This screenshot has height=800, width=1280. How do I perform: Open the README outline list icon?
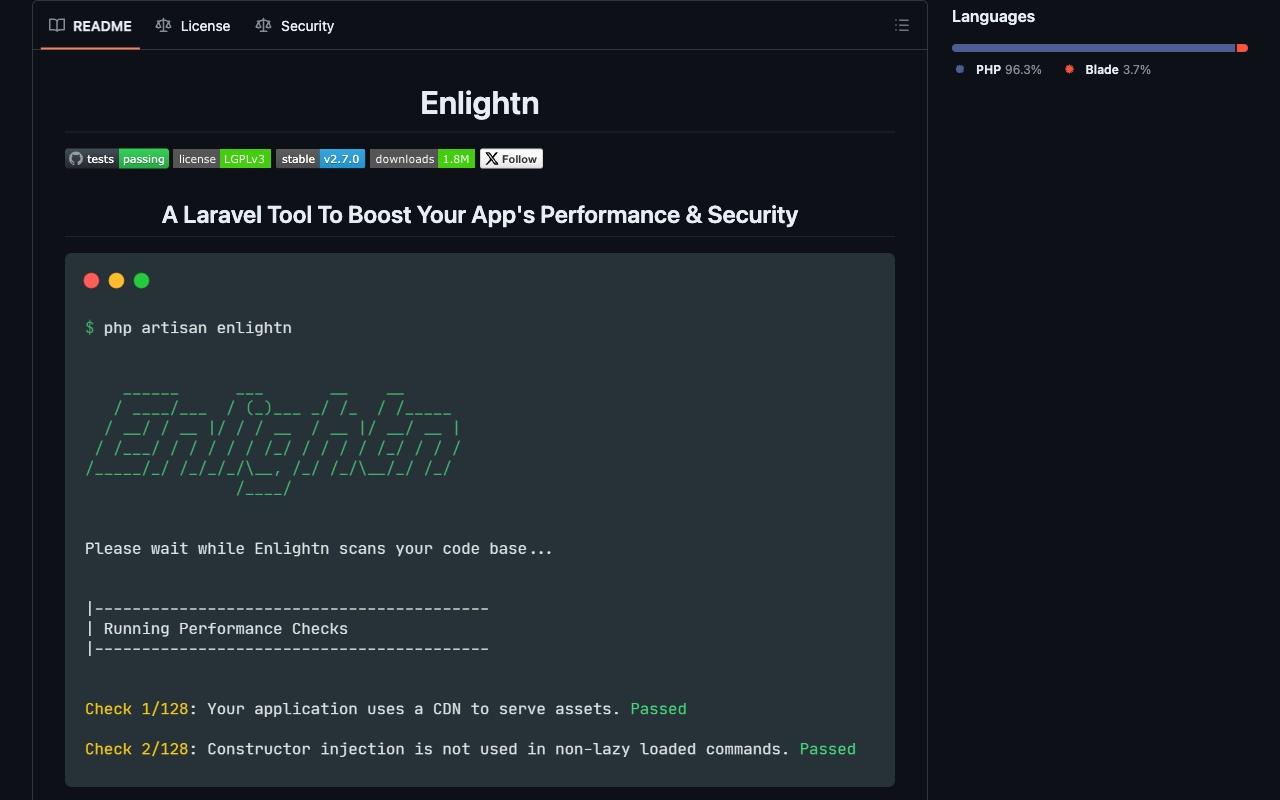click(x=902, y=26)
